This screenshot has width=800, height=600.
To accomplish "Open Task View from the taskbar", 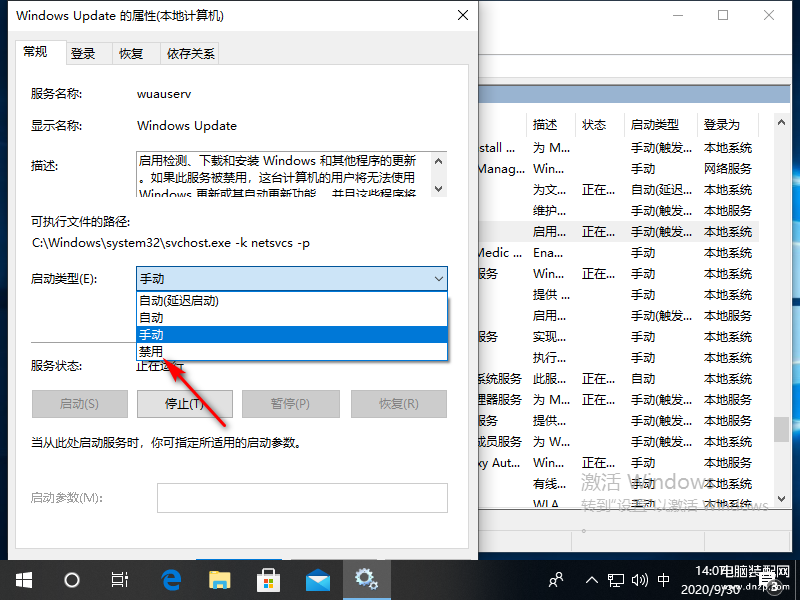I will click(x=119, y=580).
